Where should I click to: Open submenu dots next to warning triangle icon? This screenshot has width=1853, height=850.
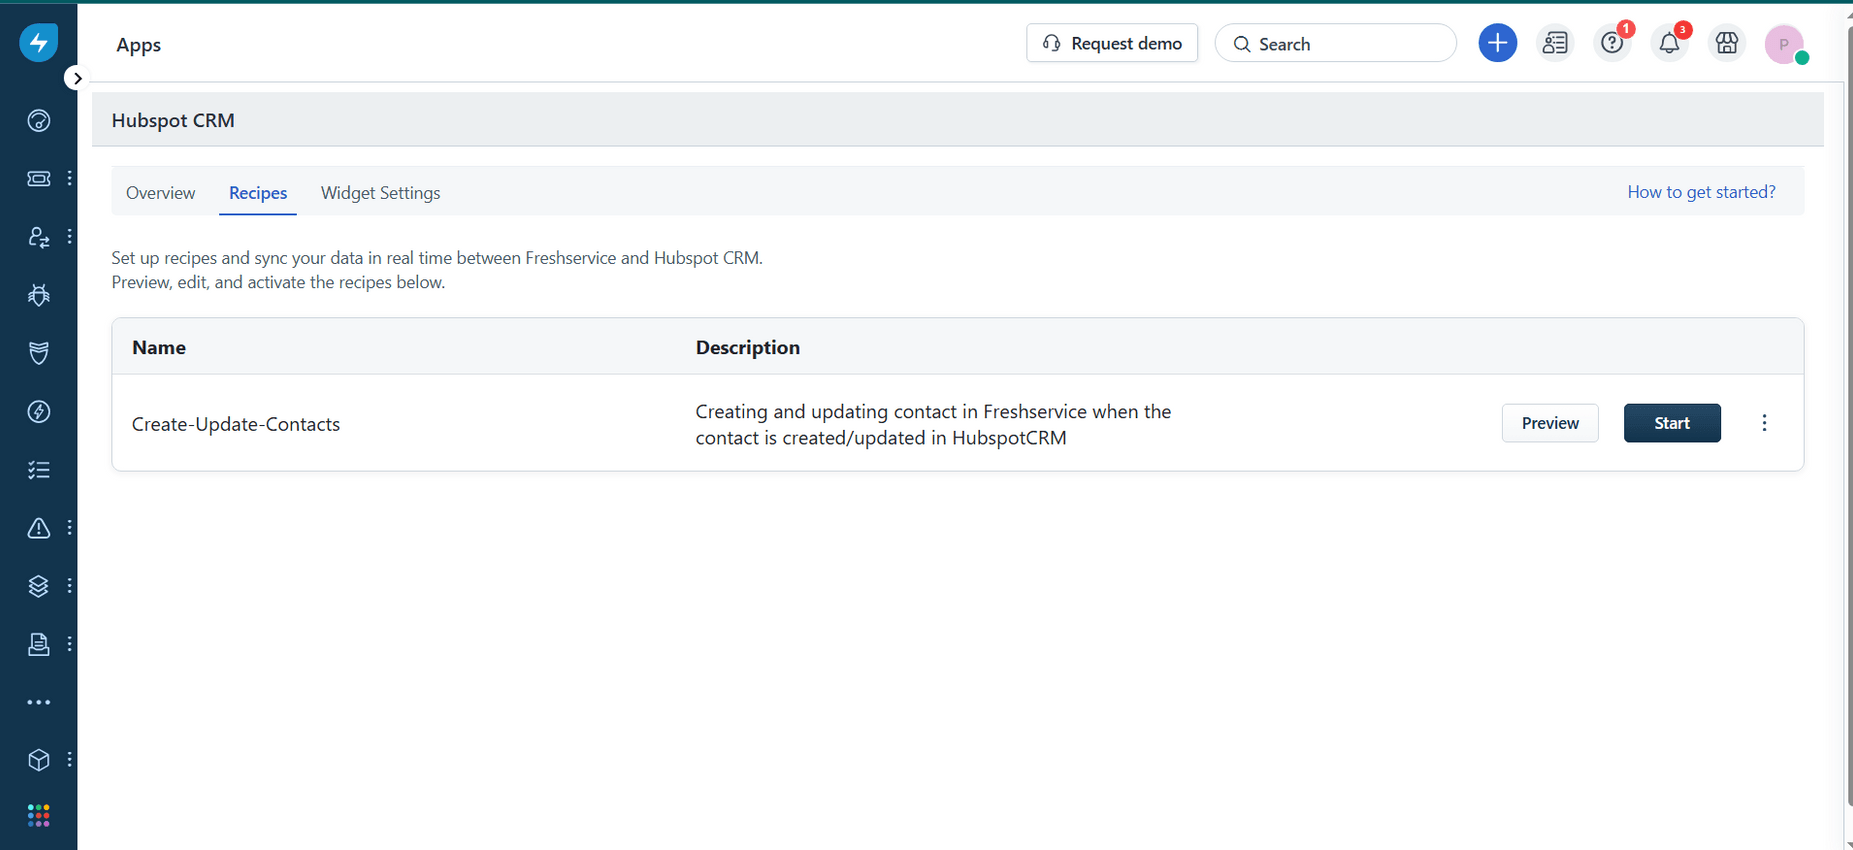pyautogui.click(x=69, y=528)
